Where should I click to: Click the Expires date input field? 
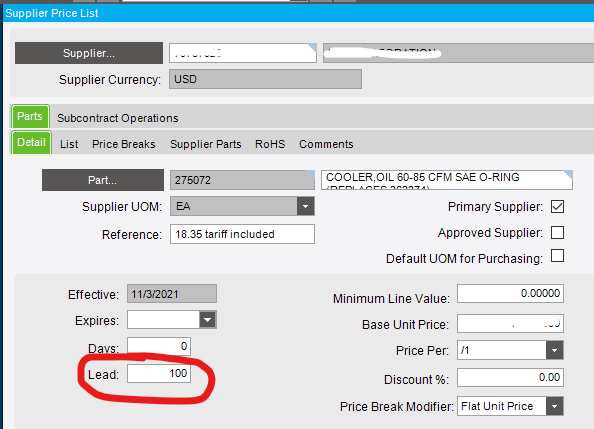[x=163, y=320]
